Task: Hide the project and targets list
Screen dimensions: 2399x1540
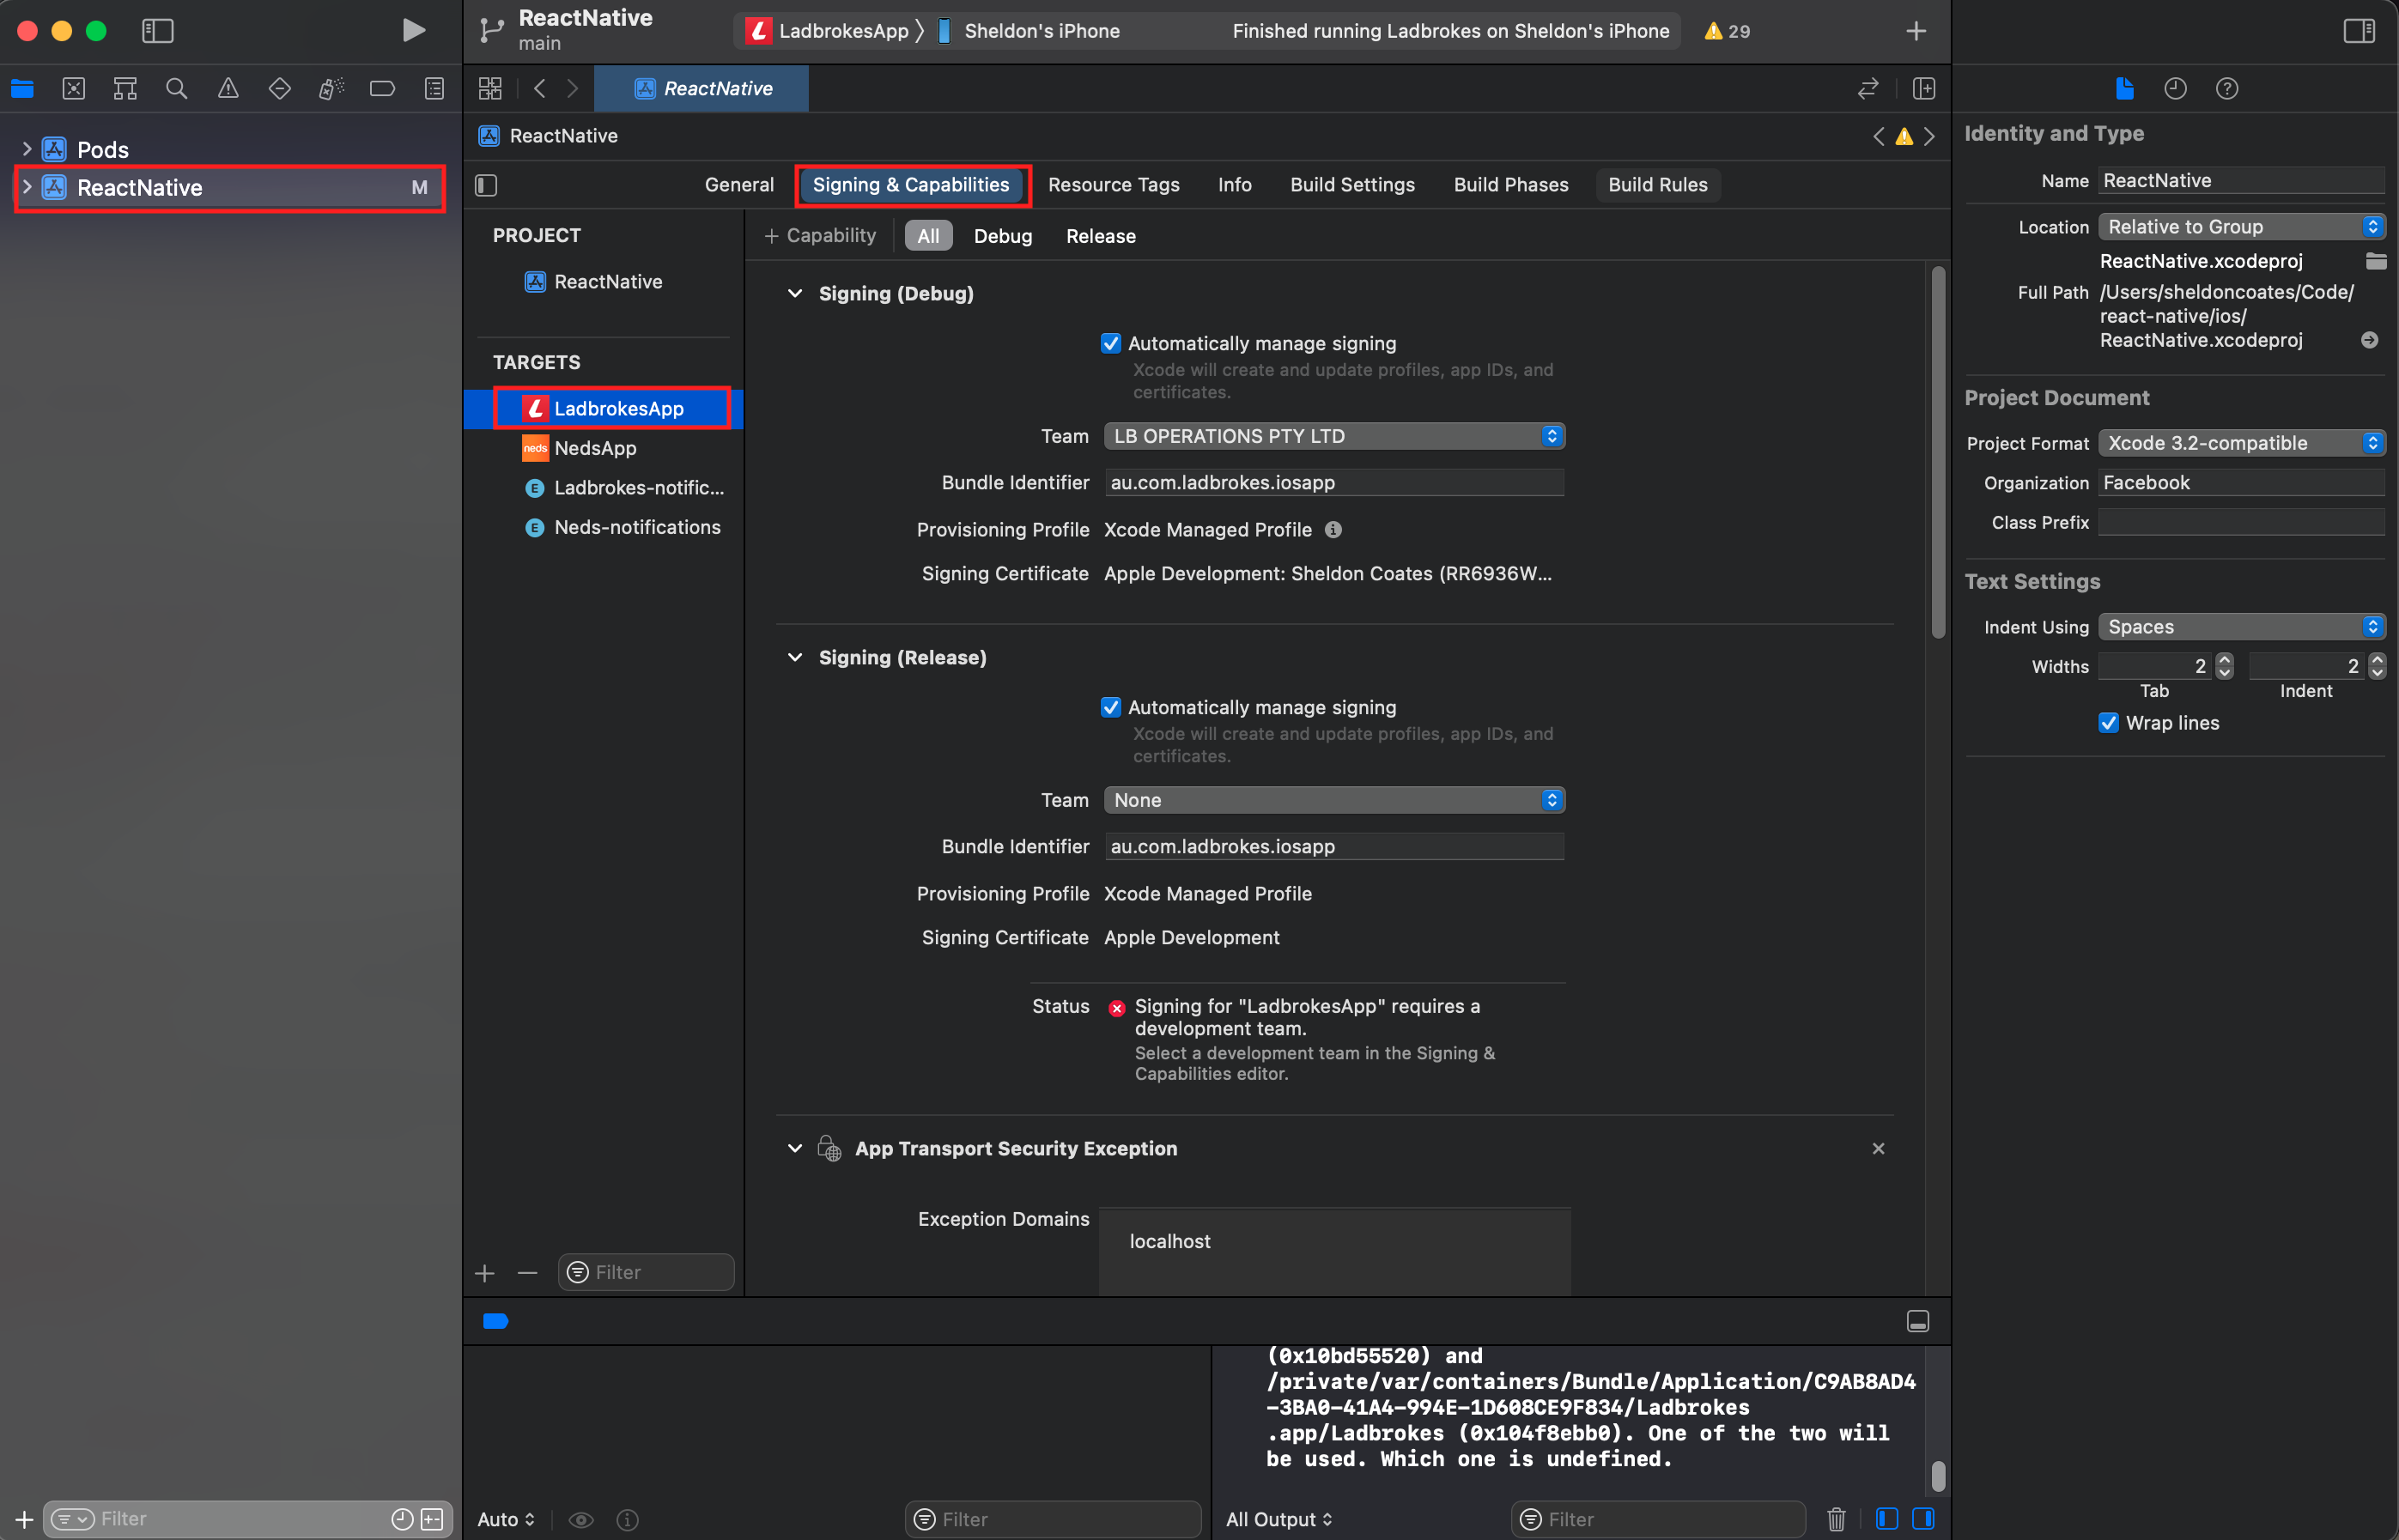Action: pos(486,185)
